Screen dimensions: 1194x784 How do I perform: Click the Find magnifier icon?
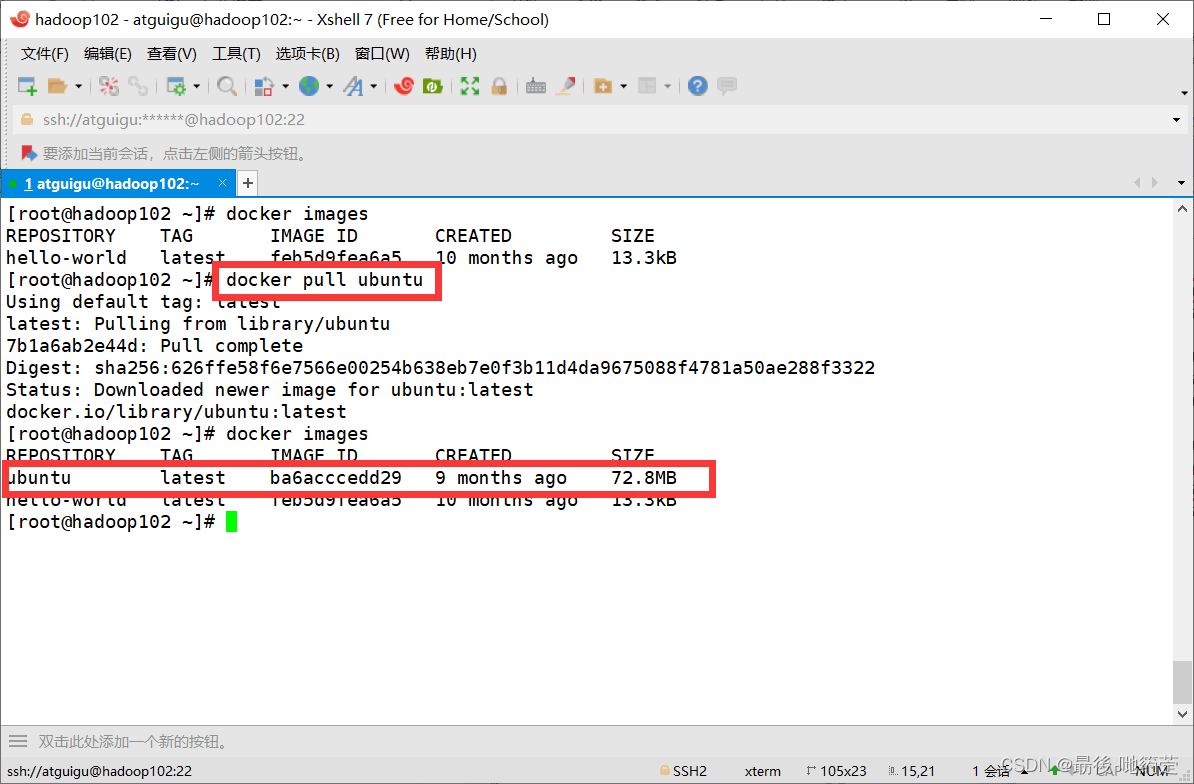[x=226, y=86]
